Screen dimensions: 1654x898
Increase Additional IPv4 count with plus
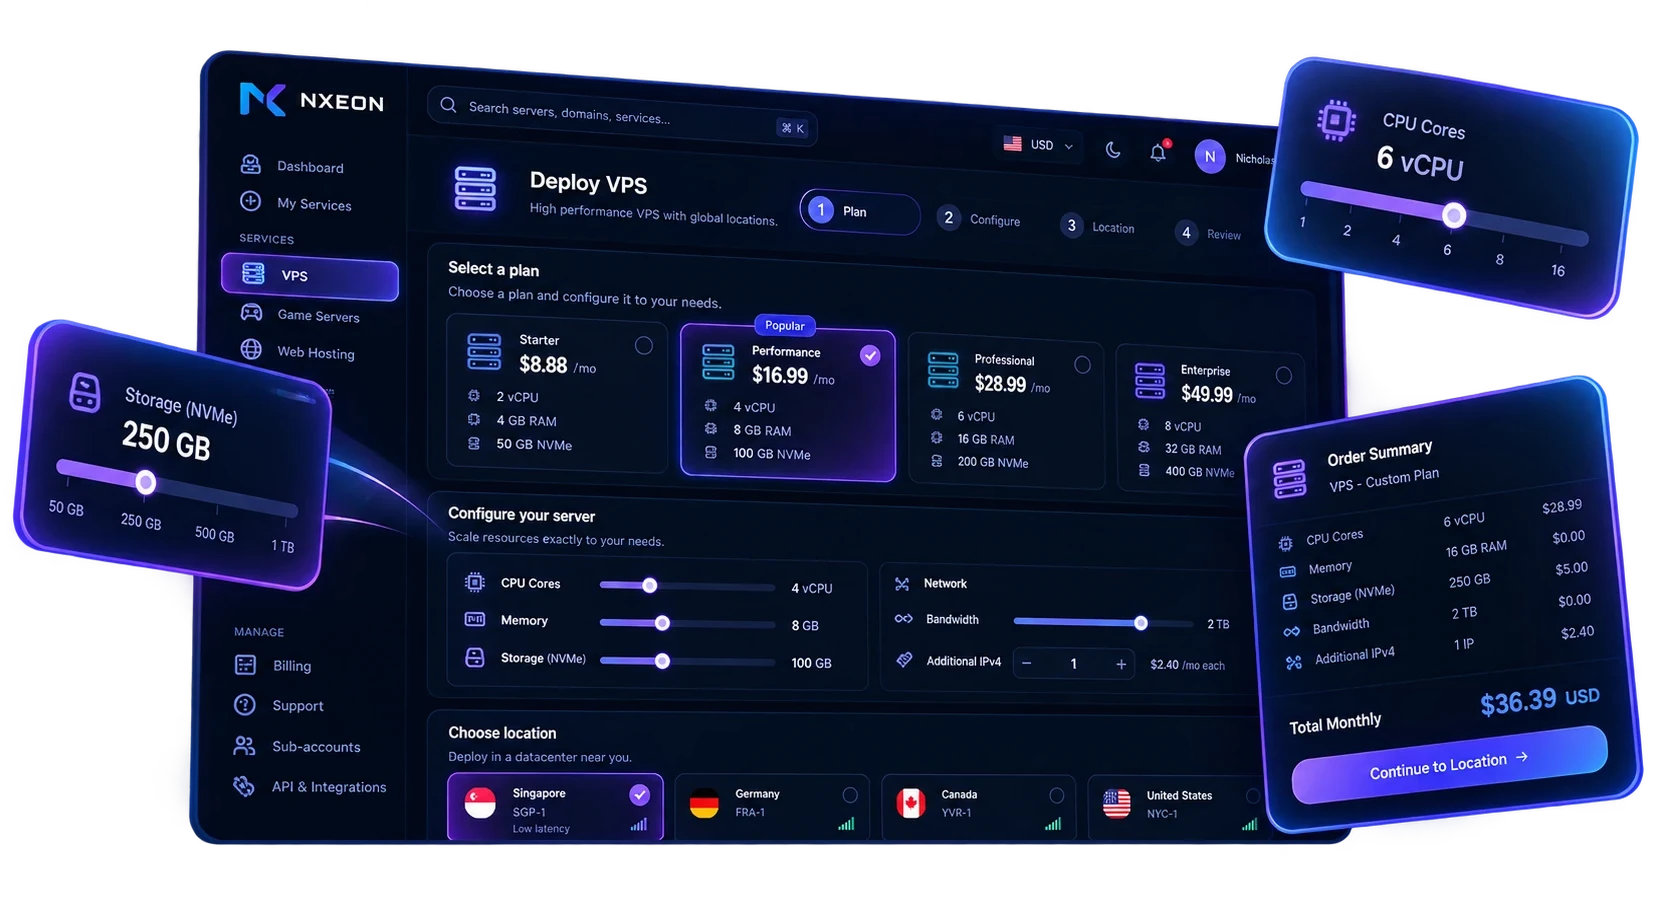(1121, 664)
